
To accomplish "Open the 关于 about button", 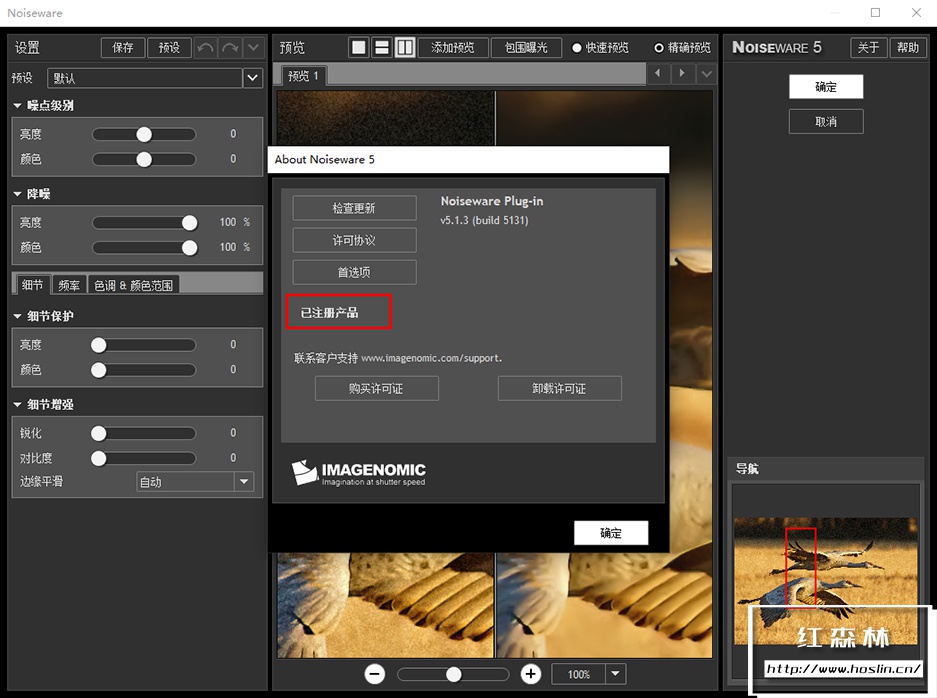I will point(868,48).
